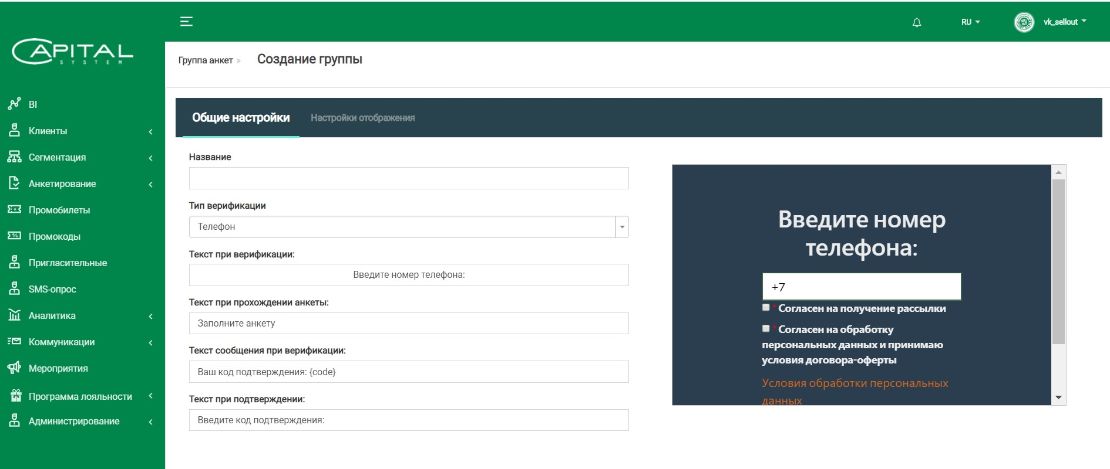
Task: Click the preview panel scrollbar thumb
Action: tap(1058, 261)
